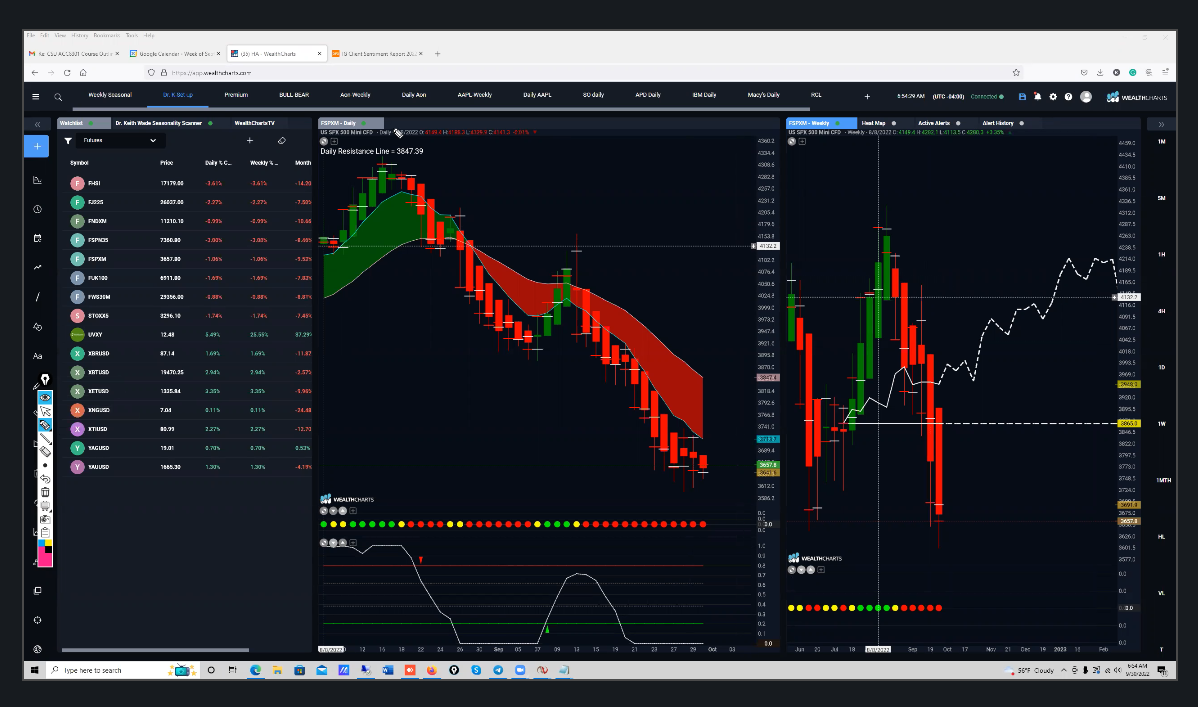Select the 1W timeframe button
This screenshot has width=1198, height=707.
[x=1161, y=424]
